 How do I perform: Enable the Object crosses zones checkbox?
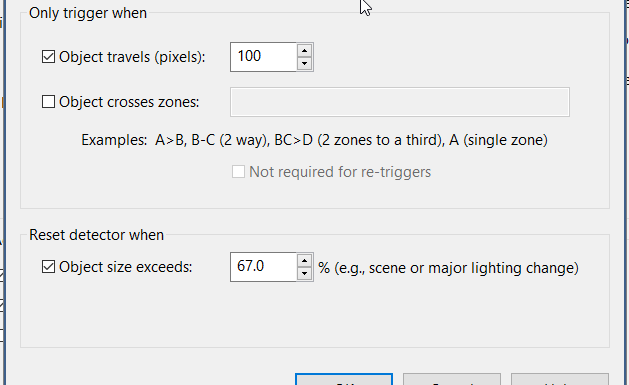coord(49,102)
